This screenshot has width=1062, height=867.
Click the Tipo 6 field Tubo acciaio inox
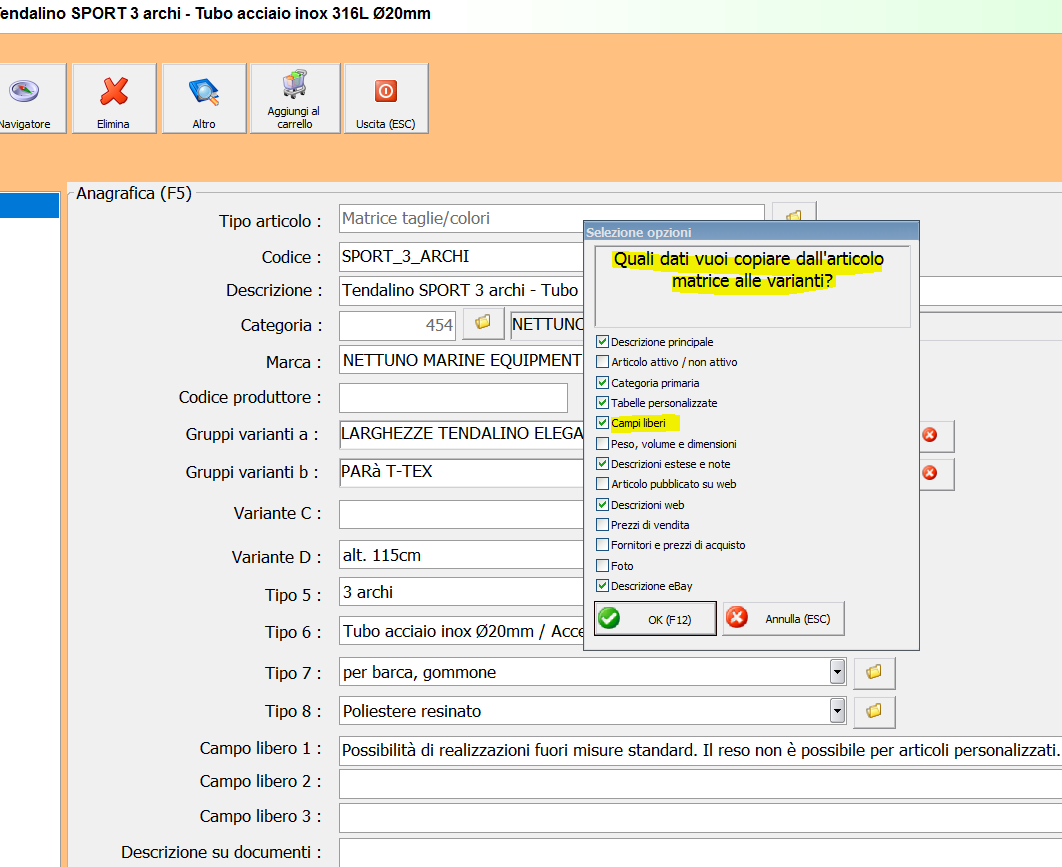(461, 631)
